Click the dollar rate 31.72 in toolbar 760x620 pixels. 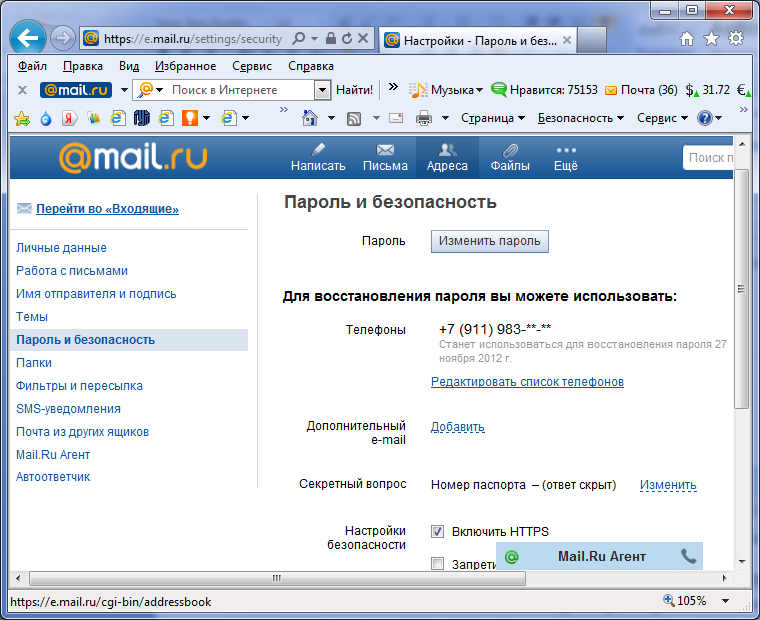pyautogui.click(x=708, y=90)
